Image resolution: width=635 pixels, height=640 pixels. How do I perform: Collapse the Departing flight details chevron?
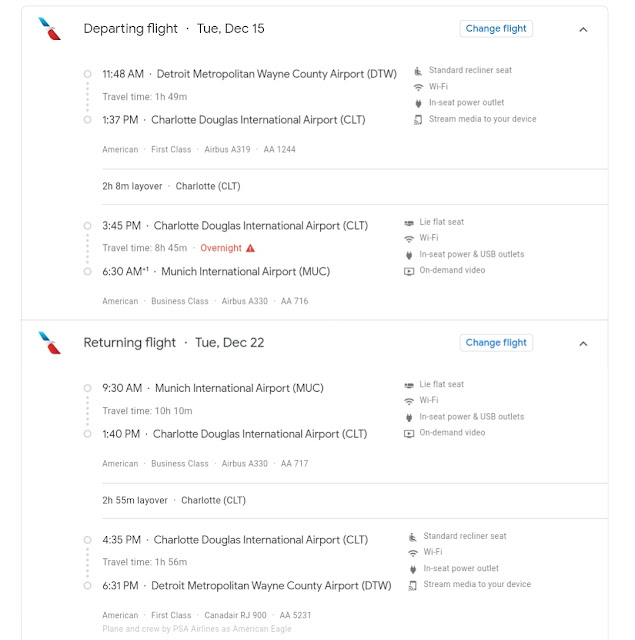coord(583,29)
